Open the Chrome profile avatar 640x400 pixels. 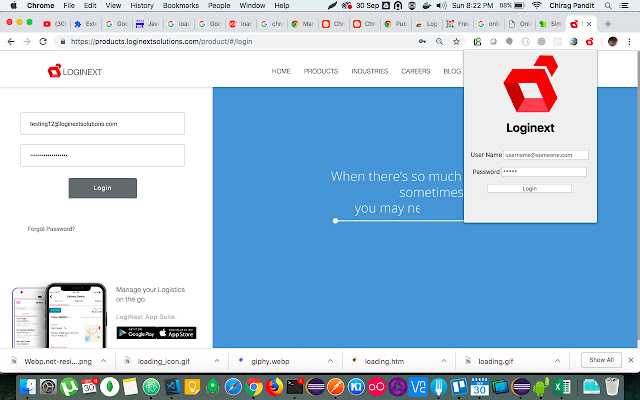point(612,42)
